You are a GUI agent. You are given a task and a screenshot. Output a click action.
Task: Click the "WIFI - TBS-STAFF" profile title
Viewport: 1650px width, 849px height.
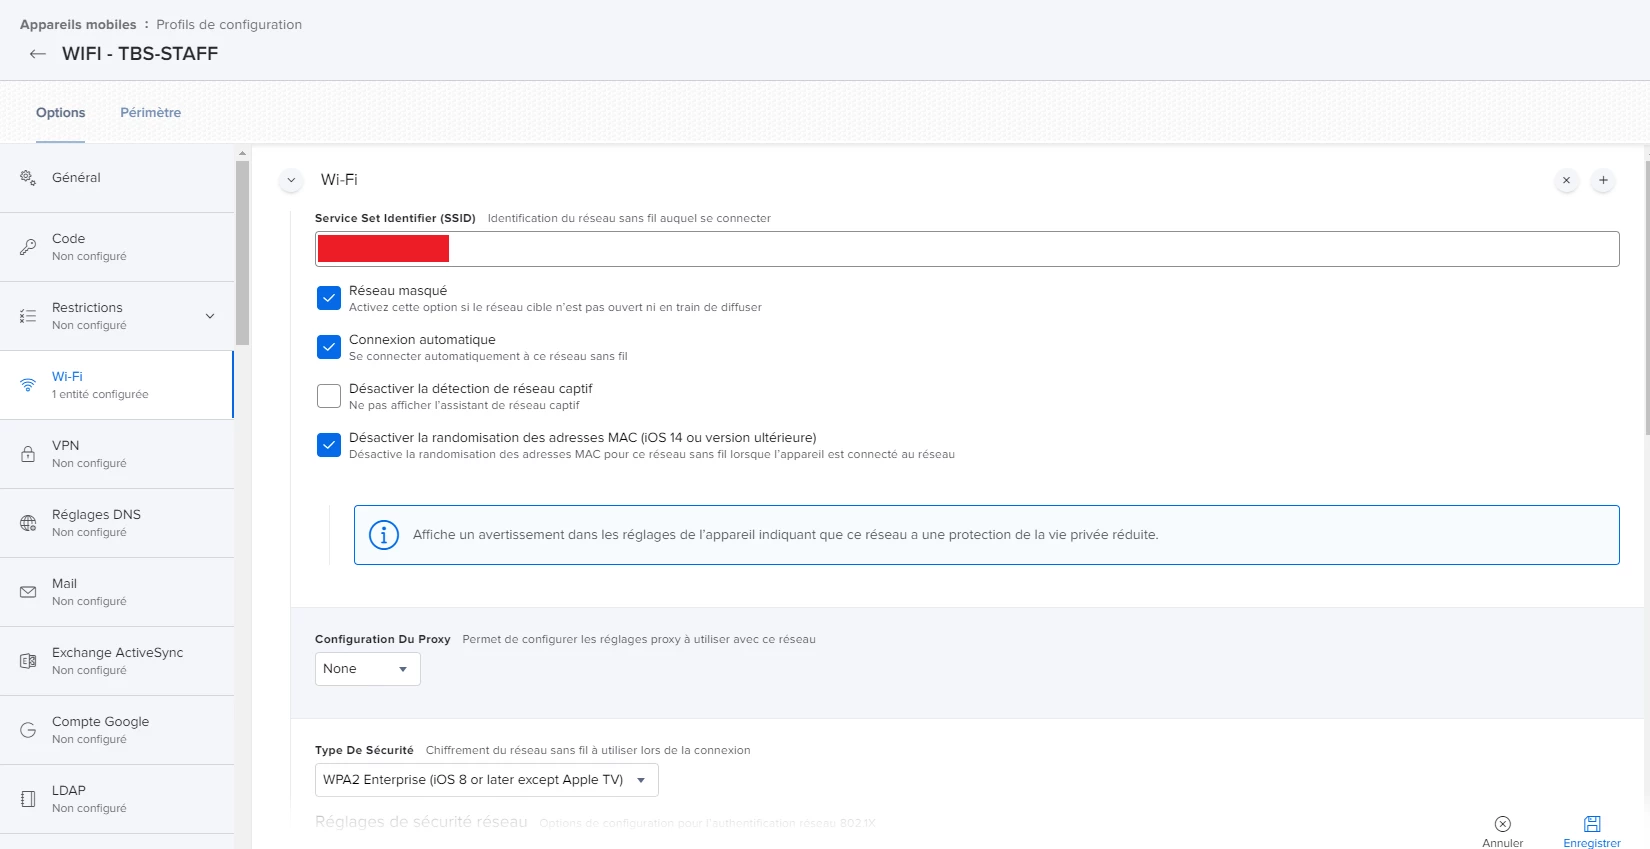click(140, 54)
